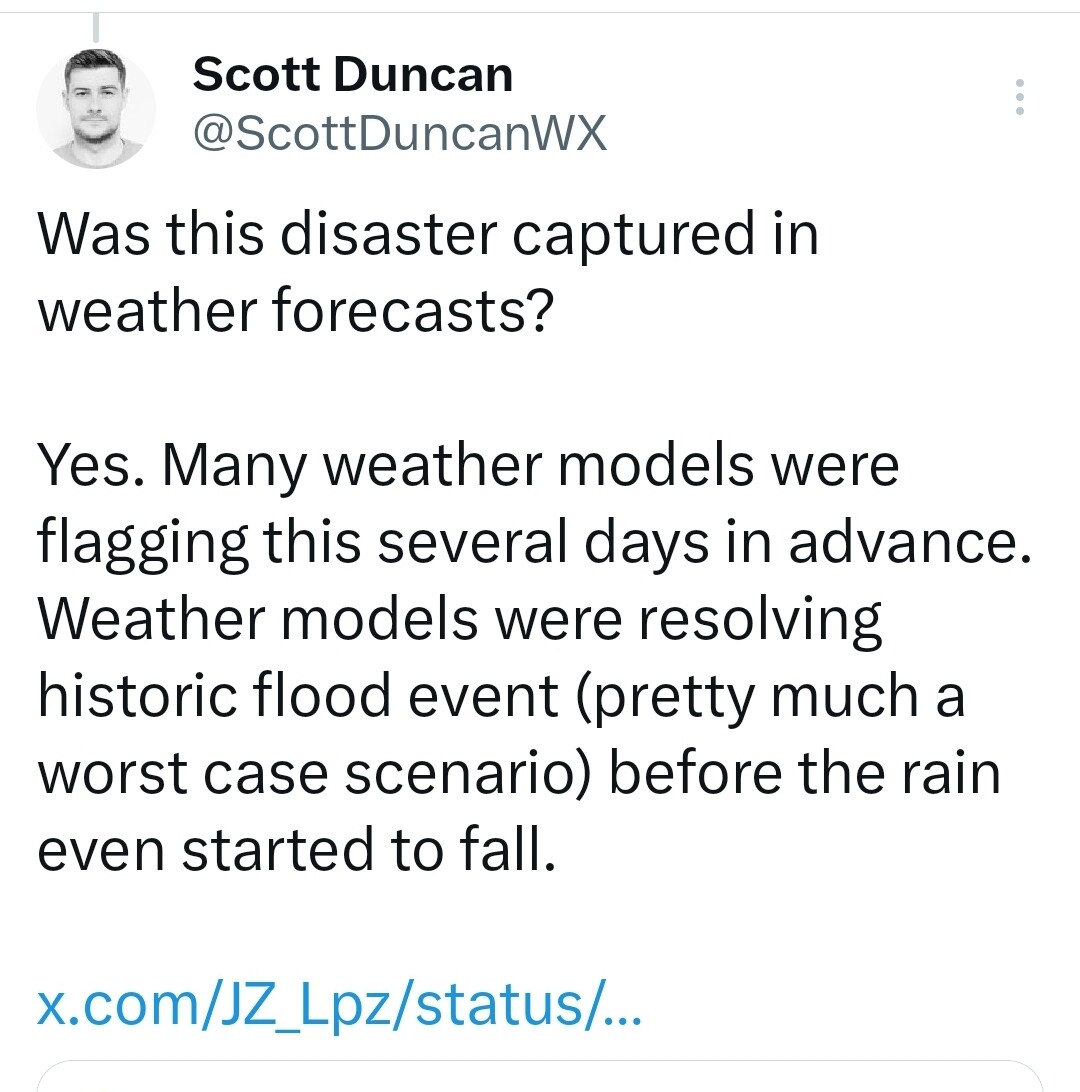This screenshot has width=1080, height=1092.
Task: Tap the line 'Yes. Many weather models were'
Action: point(468,467)
